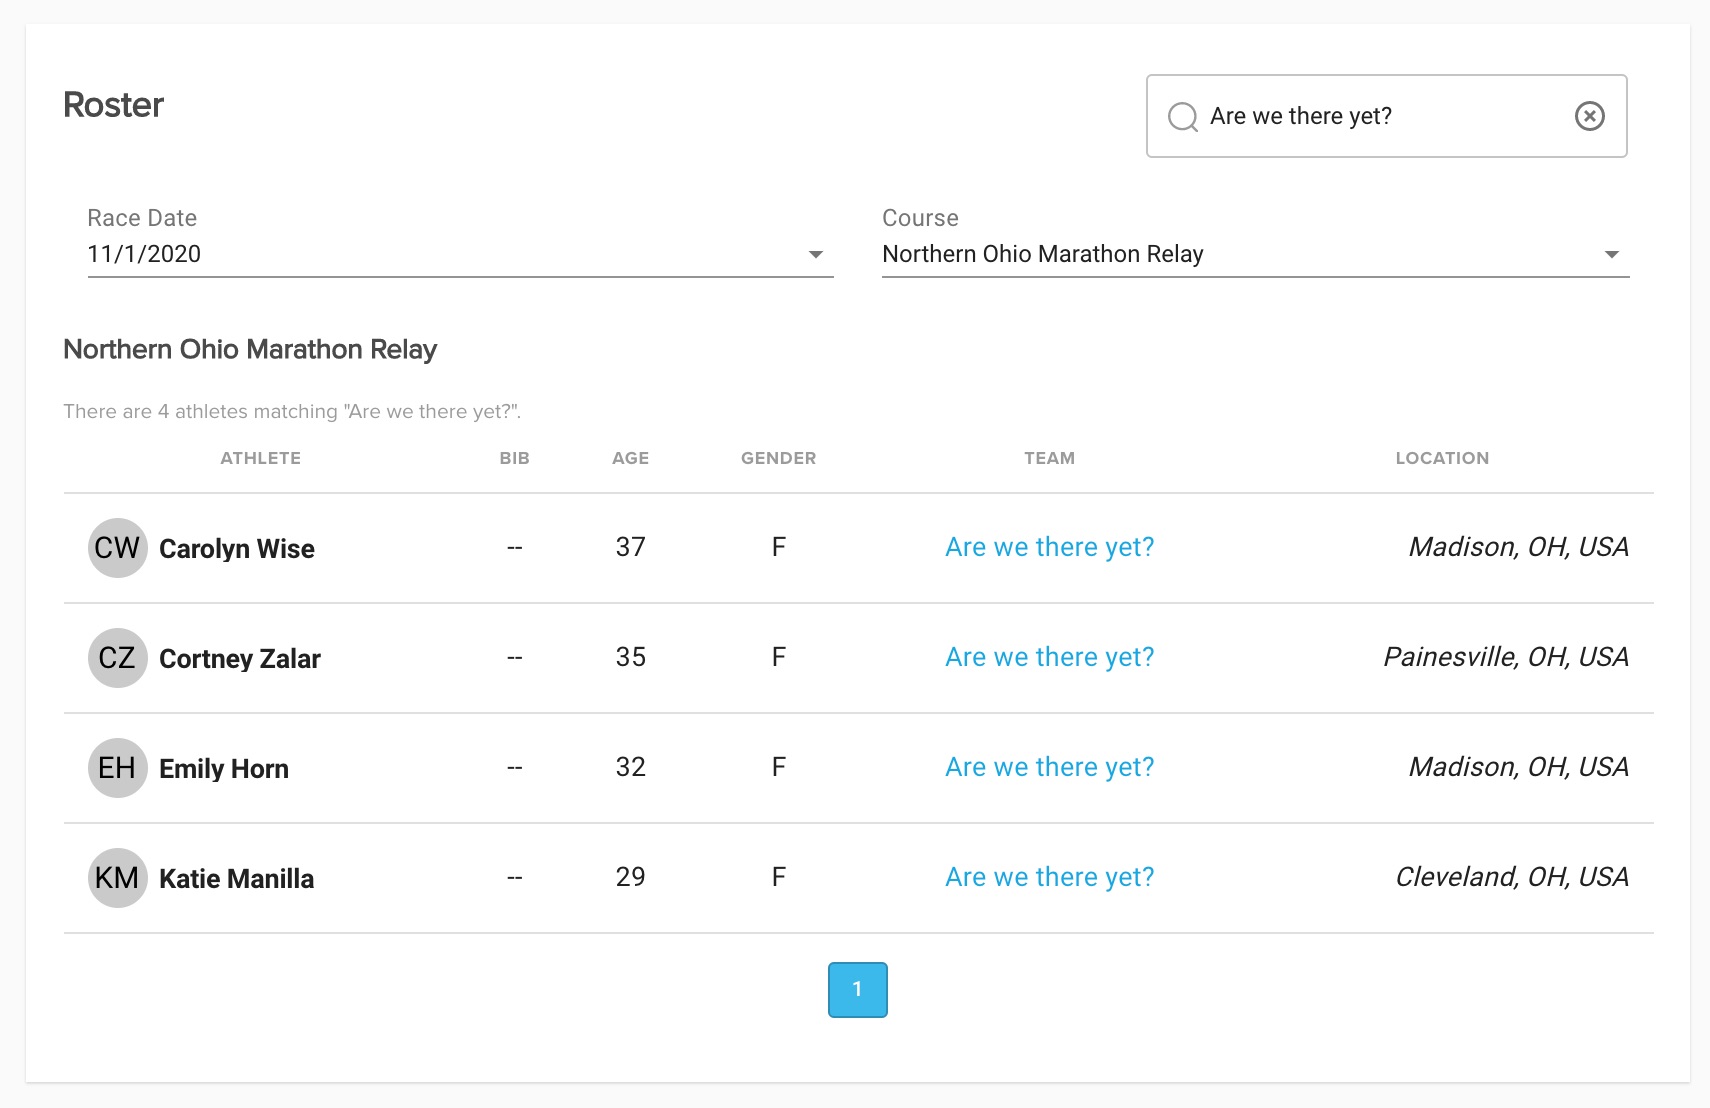1710x1108 pixels.
Task: Click the ATHLETE column header
Action: pos(261,458)
